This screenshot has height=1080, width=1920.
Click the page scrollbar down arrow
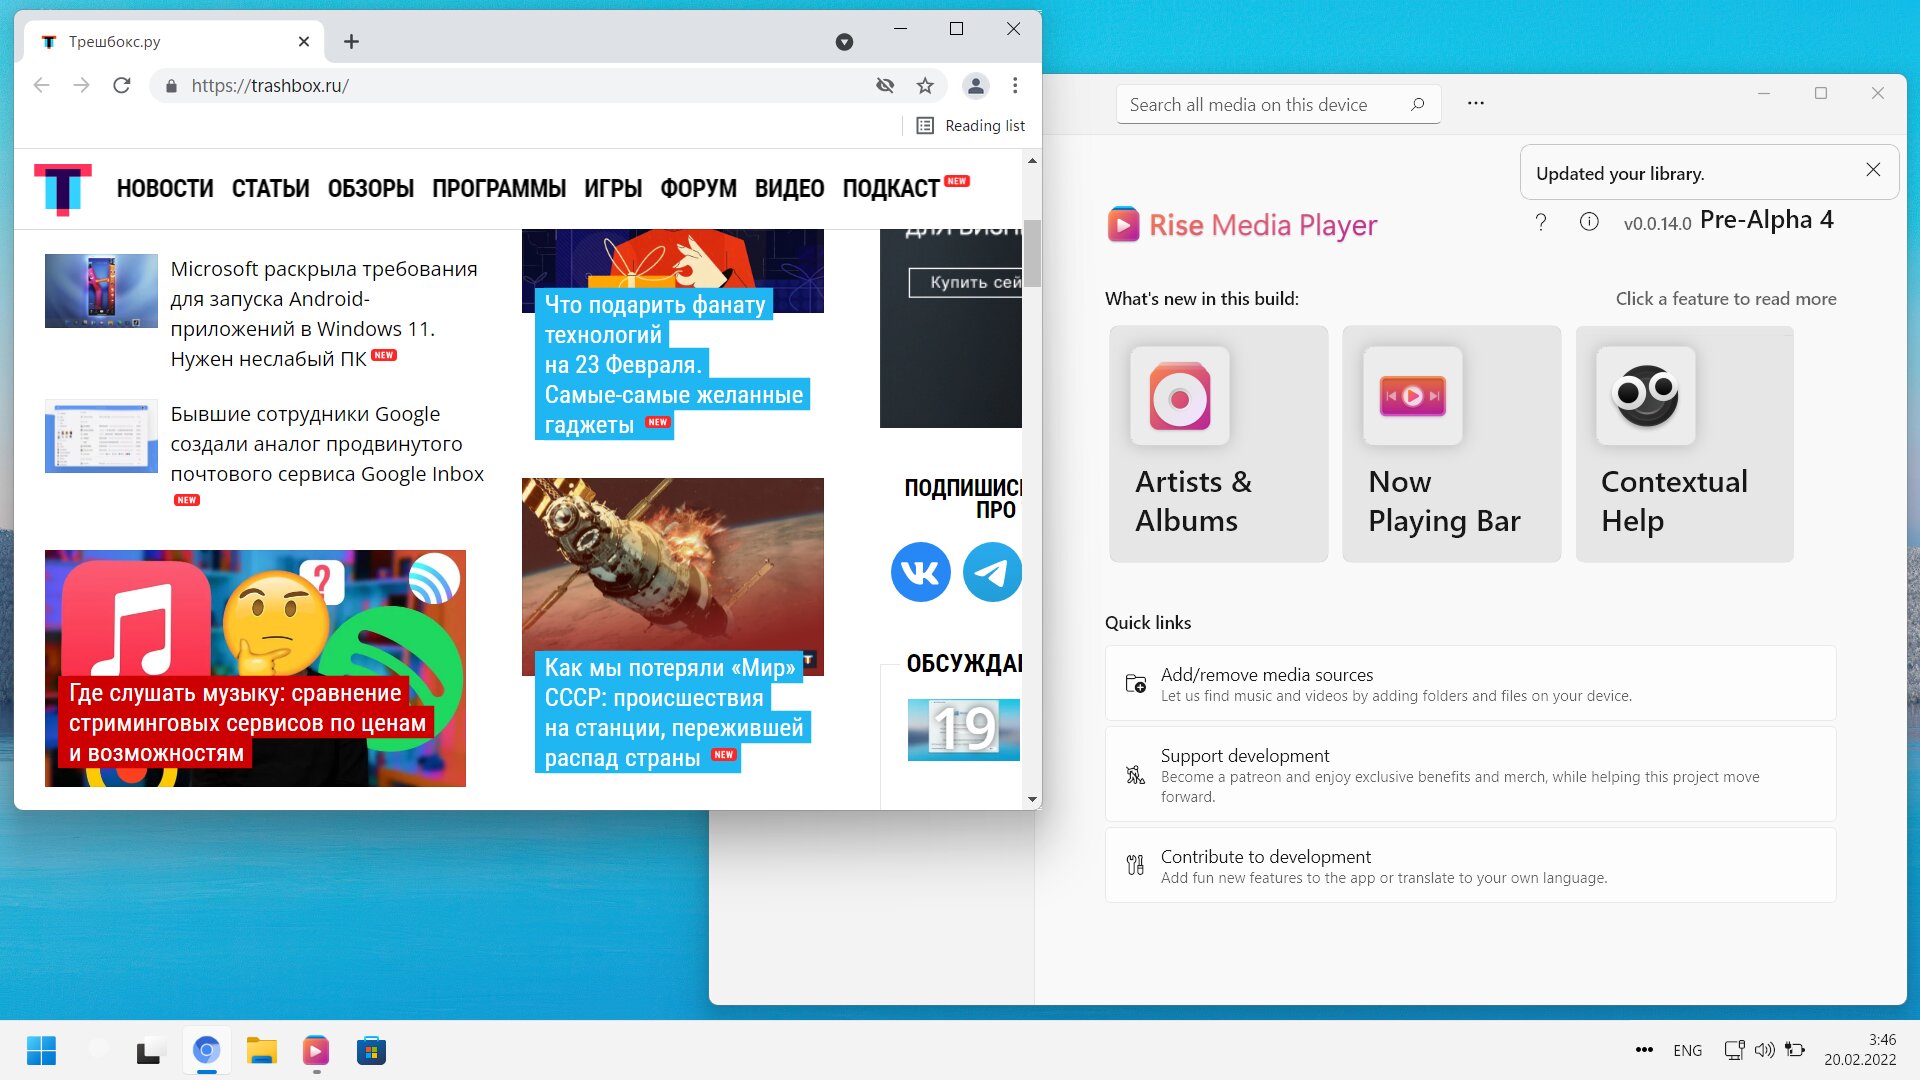1032,800
